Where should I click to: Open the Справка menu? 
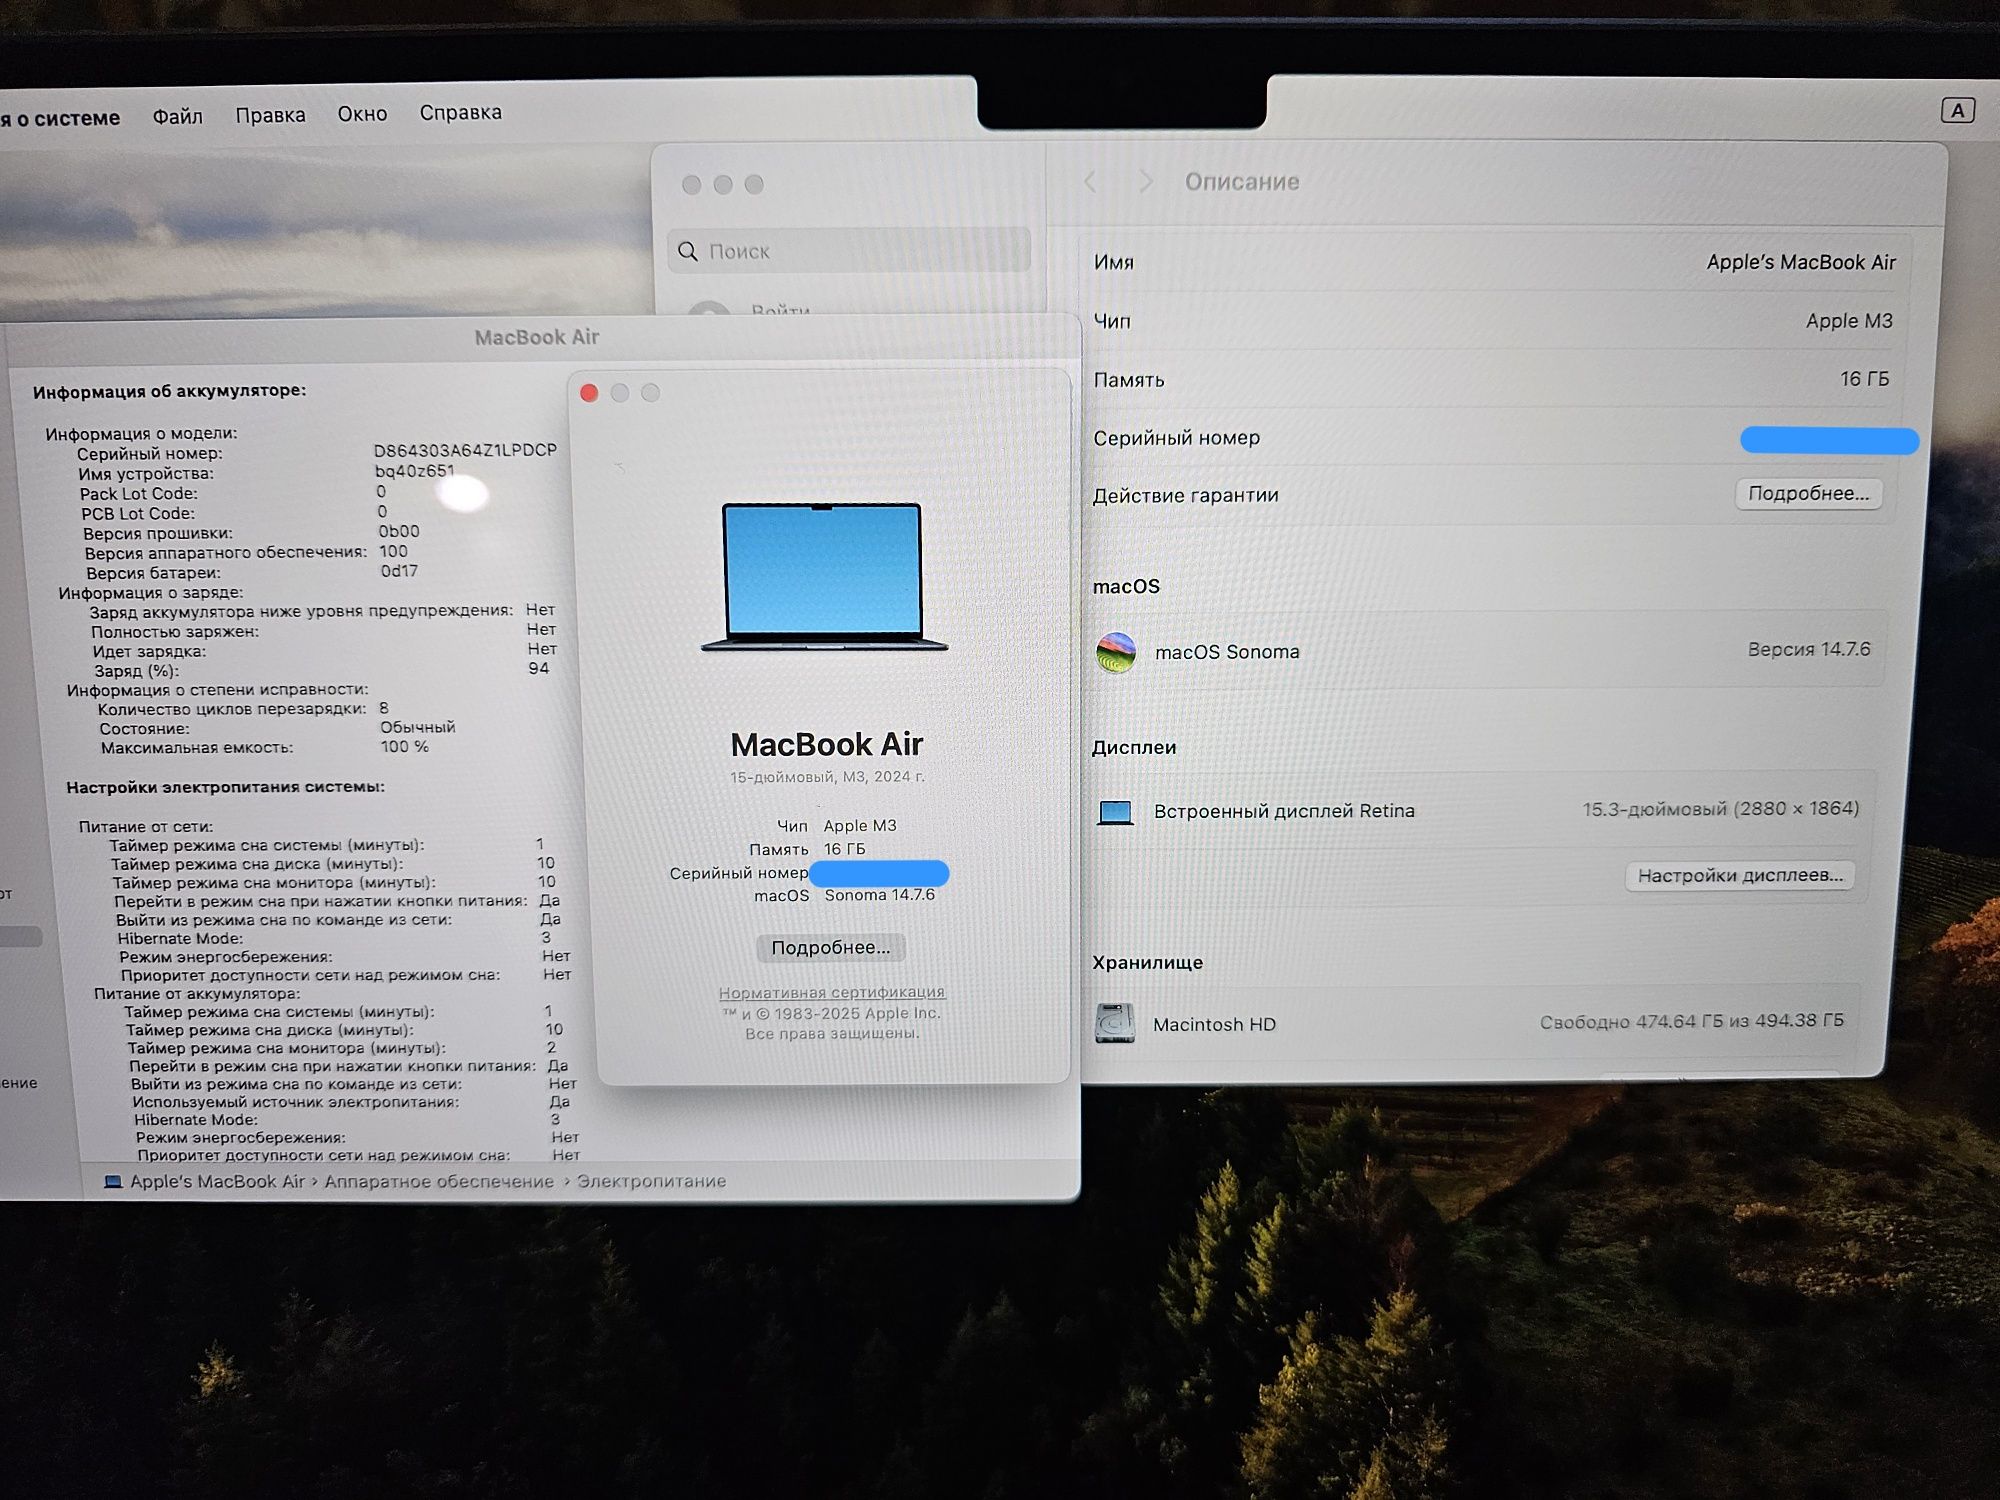[x=460, y=113]
